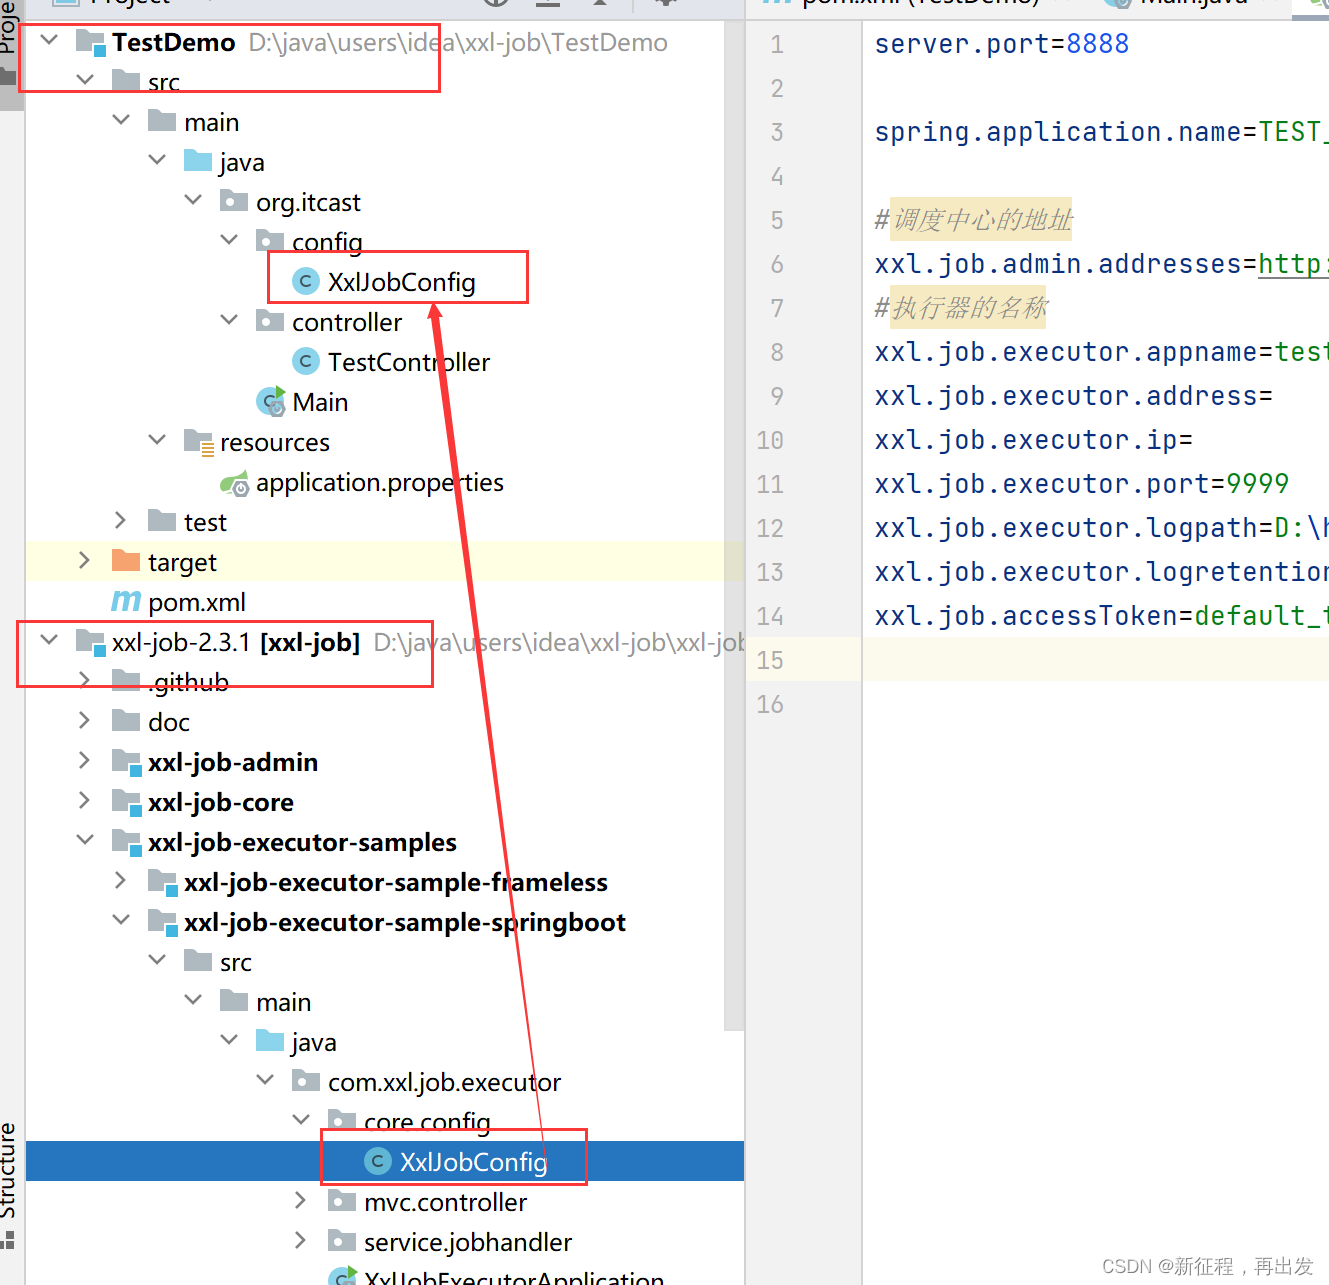The width and height of the screenshot is (1329, 1285).
Task: Collapse the core.config package
Action: 301,1120
